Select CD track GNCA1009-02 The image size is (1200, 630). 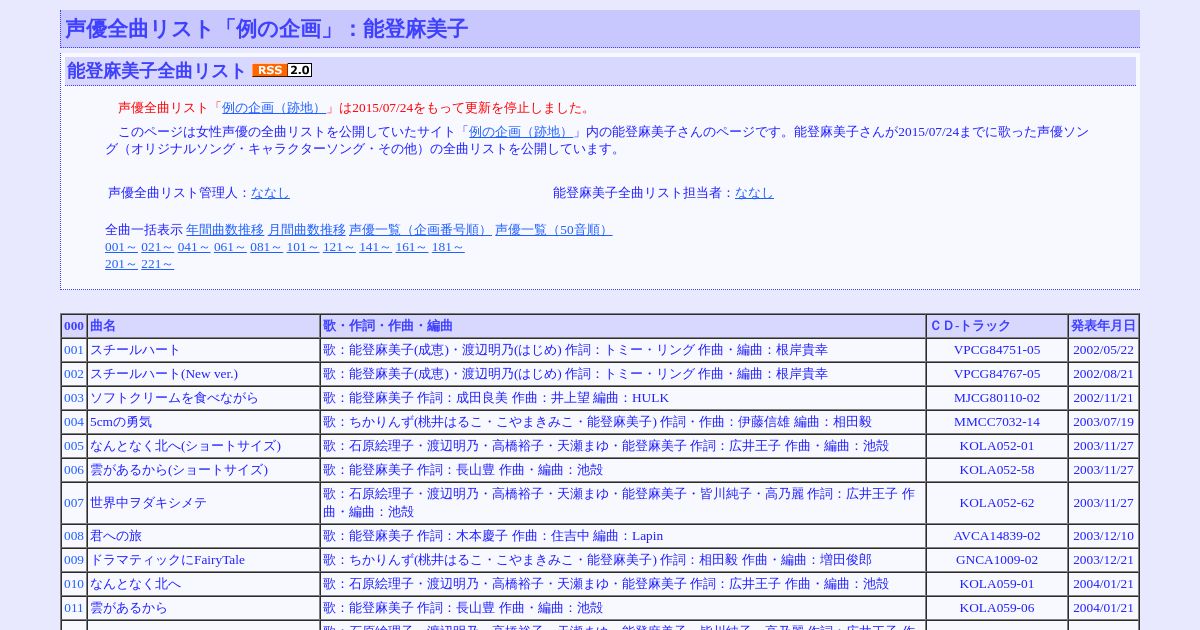[997, 560]
